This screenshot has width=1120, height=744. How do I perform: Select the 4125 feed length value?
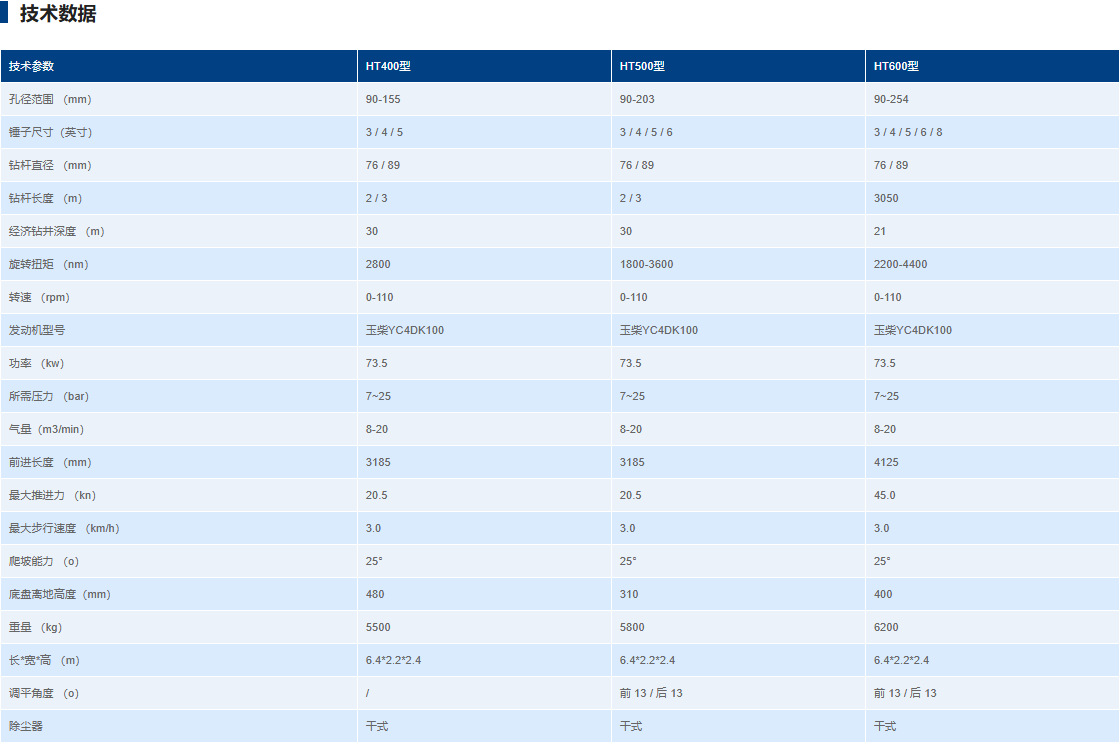886,462
